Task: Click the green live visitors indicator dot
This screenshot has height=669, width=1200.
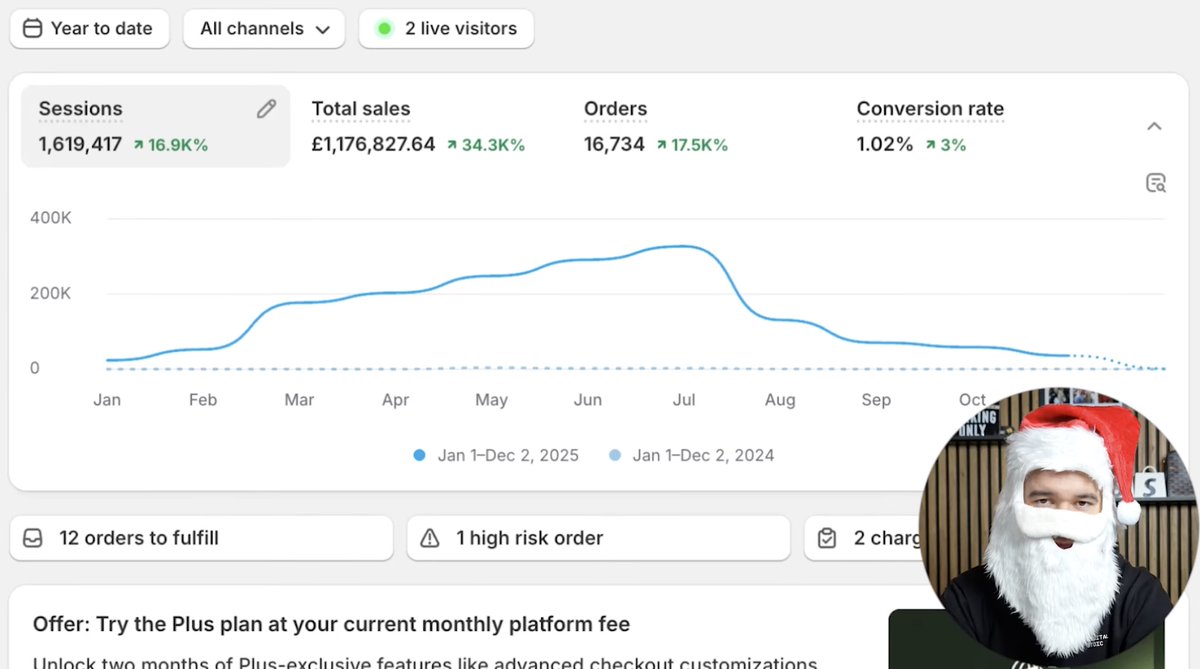Action: (x=383, y=28)
